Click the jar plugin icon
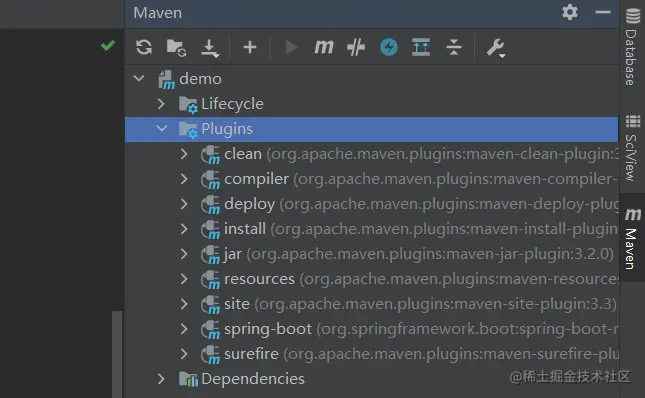 click(210, 255)
